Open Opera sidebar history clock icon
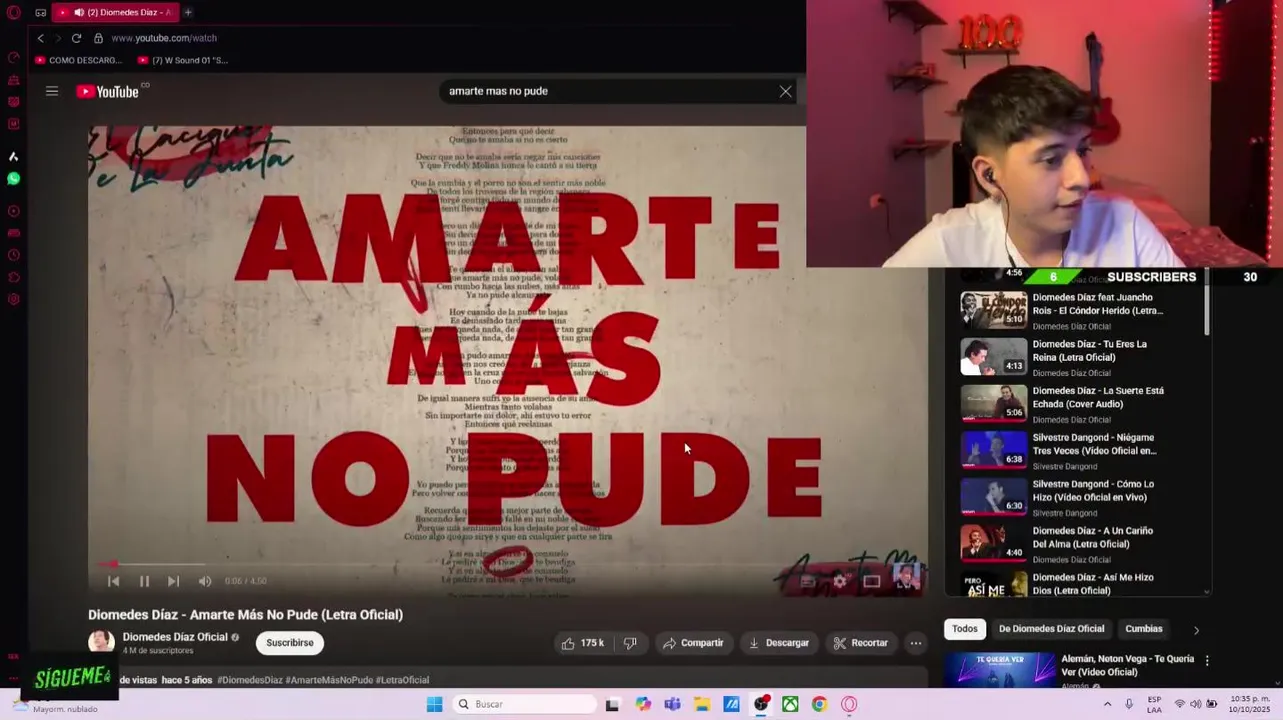The image size is (1283, 720). (13, 255)
